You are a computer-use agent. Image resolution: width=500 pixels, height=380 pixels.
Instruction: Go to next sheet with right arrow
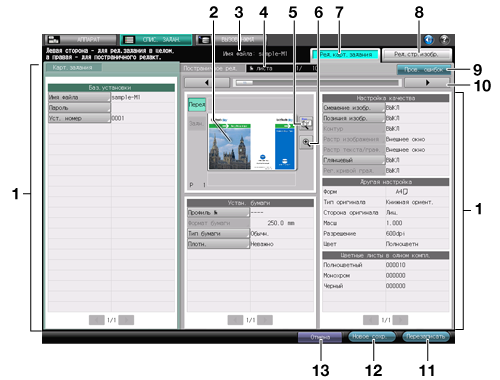point(427,82)
